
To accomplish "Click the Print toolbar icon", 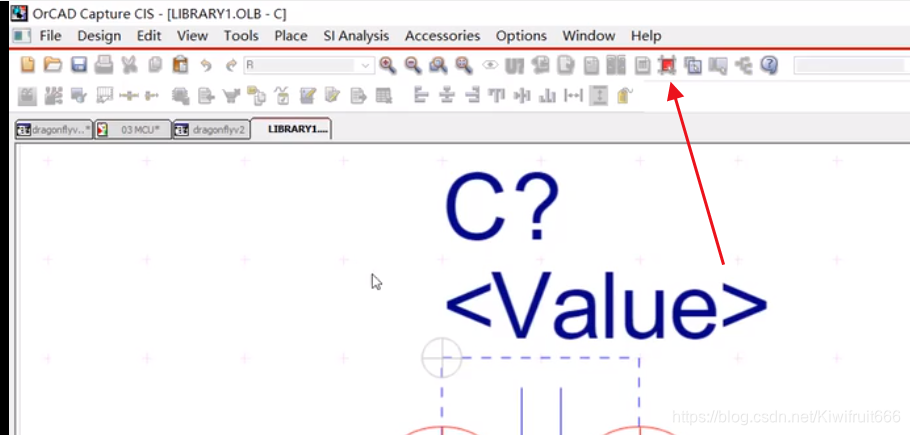I will [x=104, y=65].
